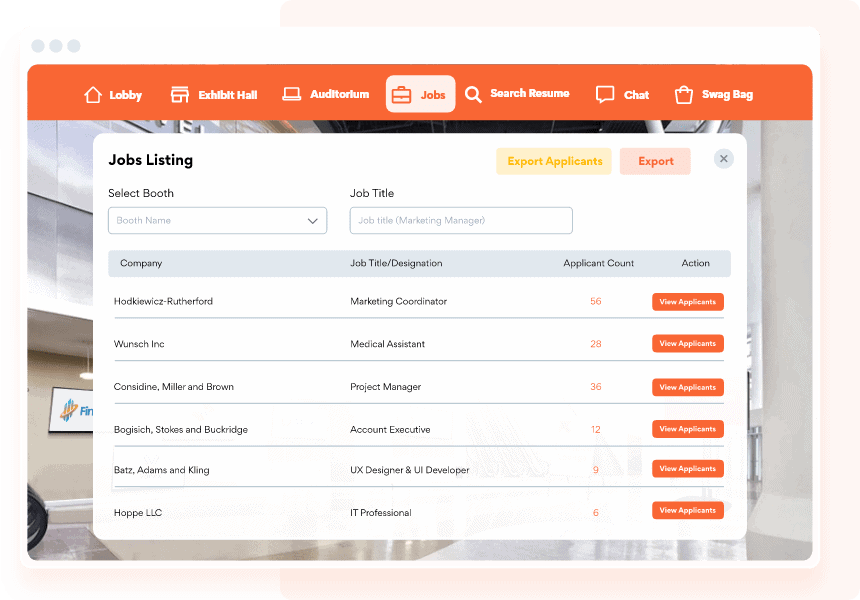Viewport: 860px width, 600px height.
Task: Click the Chat speech bubble icon
Action: 605,95
